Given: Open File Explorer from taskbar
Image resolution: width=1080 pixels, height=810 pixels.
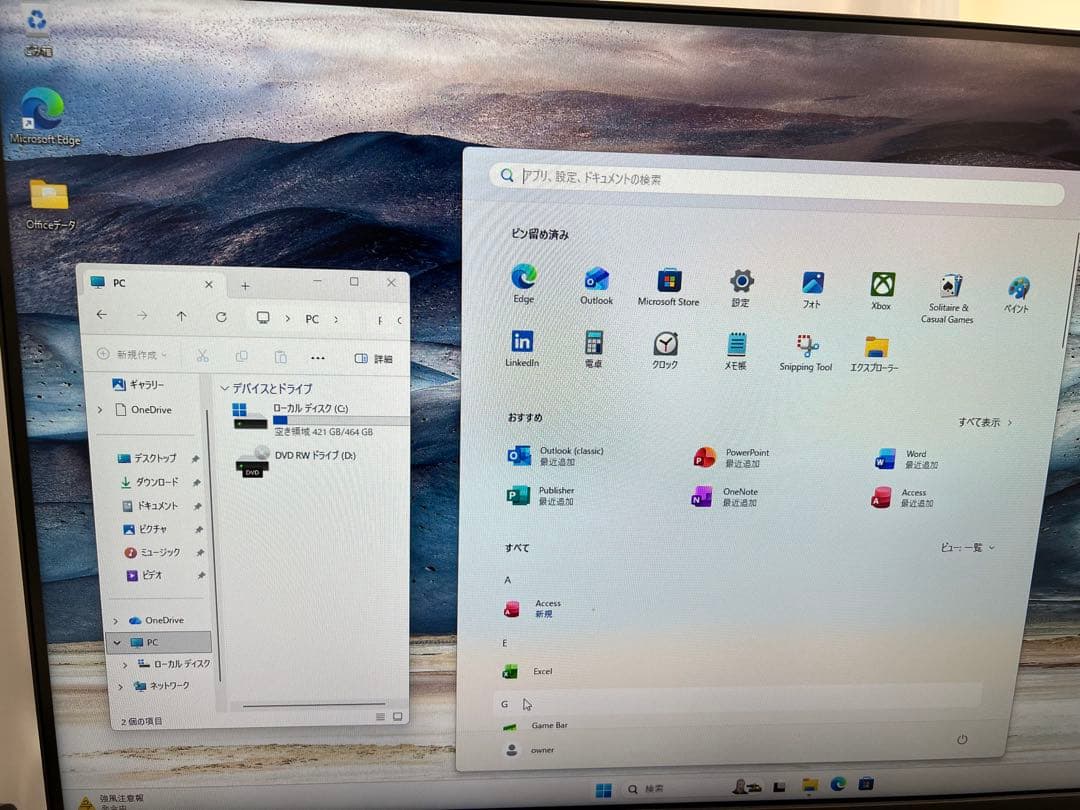Looking at the screenshot, I should [810, 786].
